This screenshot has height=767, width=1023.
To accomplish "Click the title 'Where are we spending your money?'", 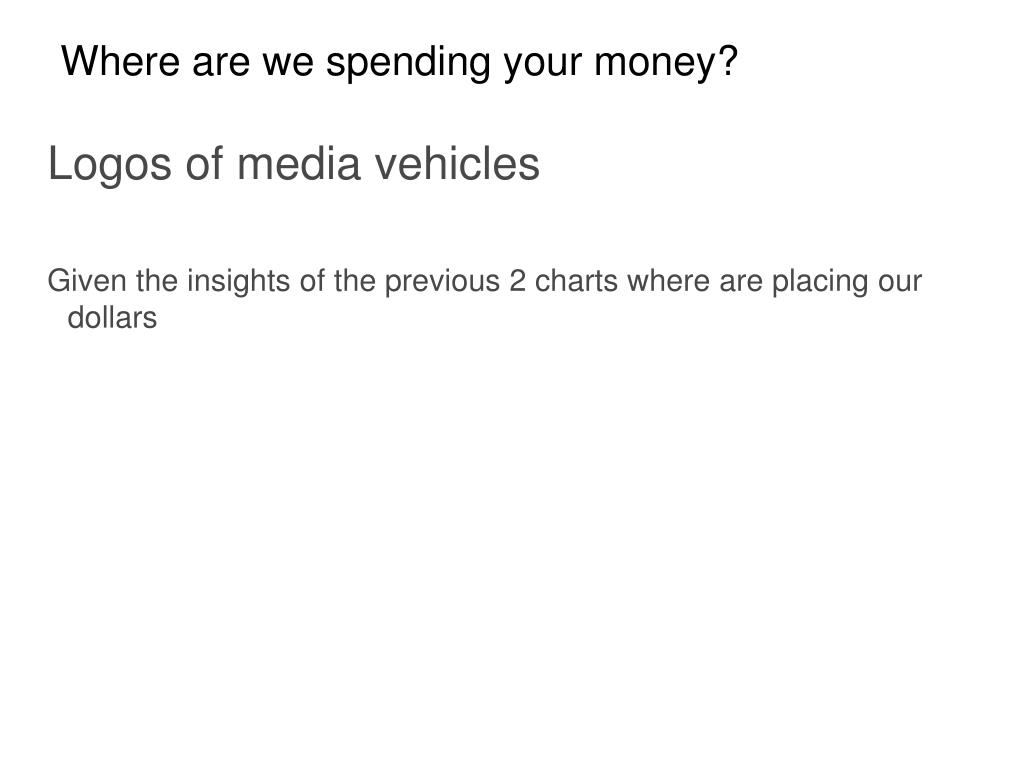I will 399,63.
